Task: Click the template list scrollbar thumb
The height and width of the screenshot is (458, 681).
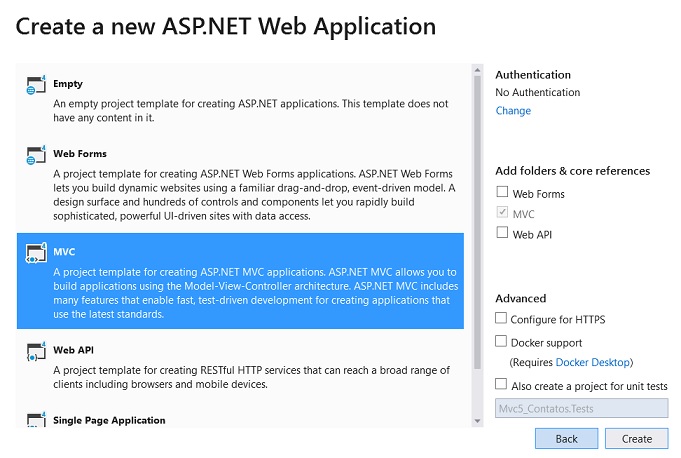Action: coord(477,222)
